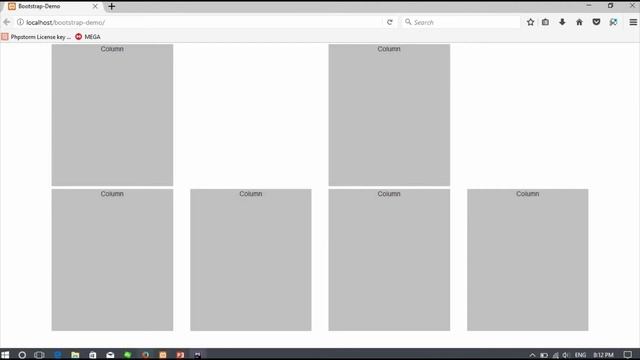Open Task View on the taskbar

pos(39,355)
